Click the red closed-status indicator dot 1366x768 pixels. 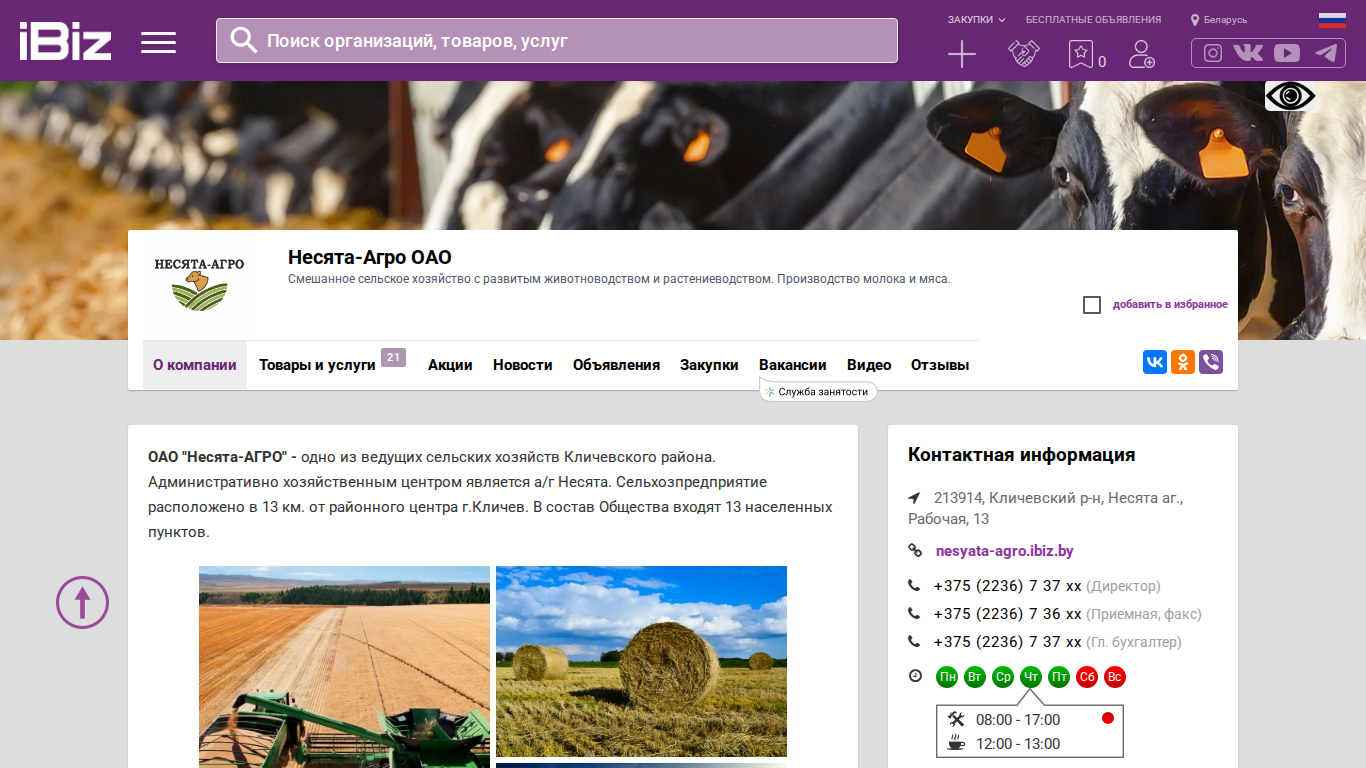1108,718
